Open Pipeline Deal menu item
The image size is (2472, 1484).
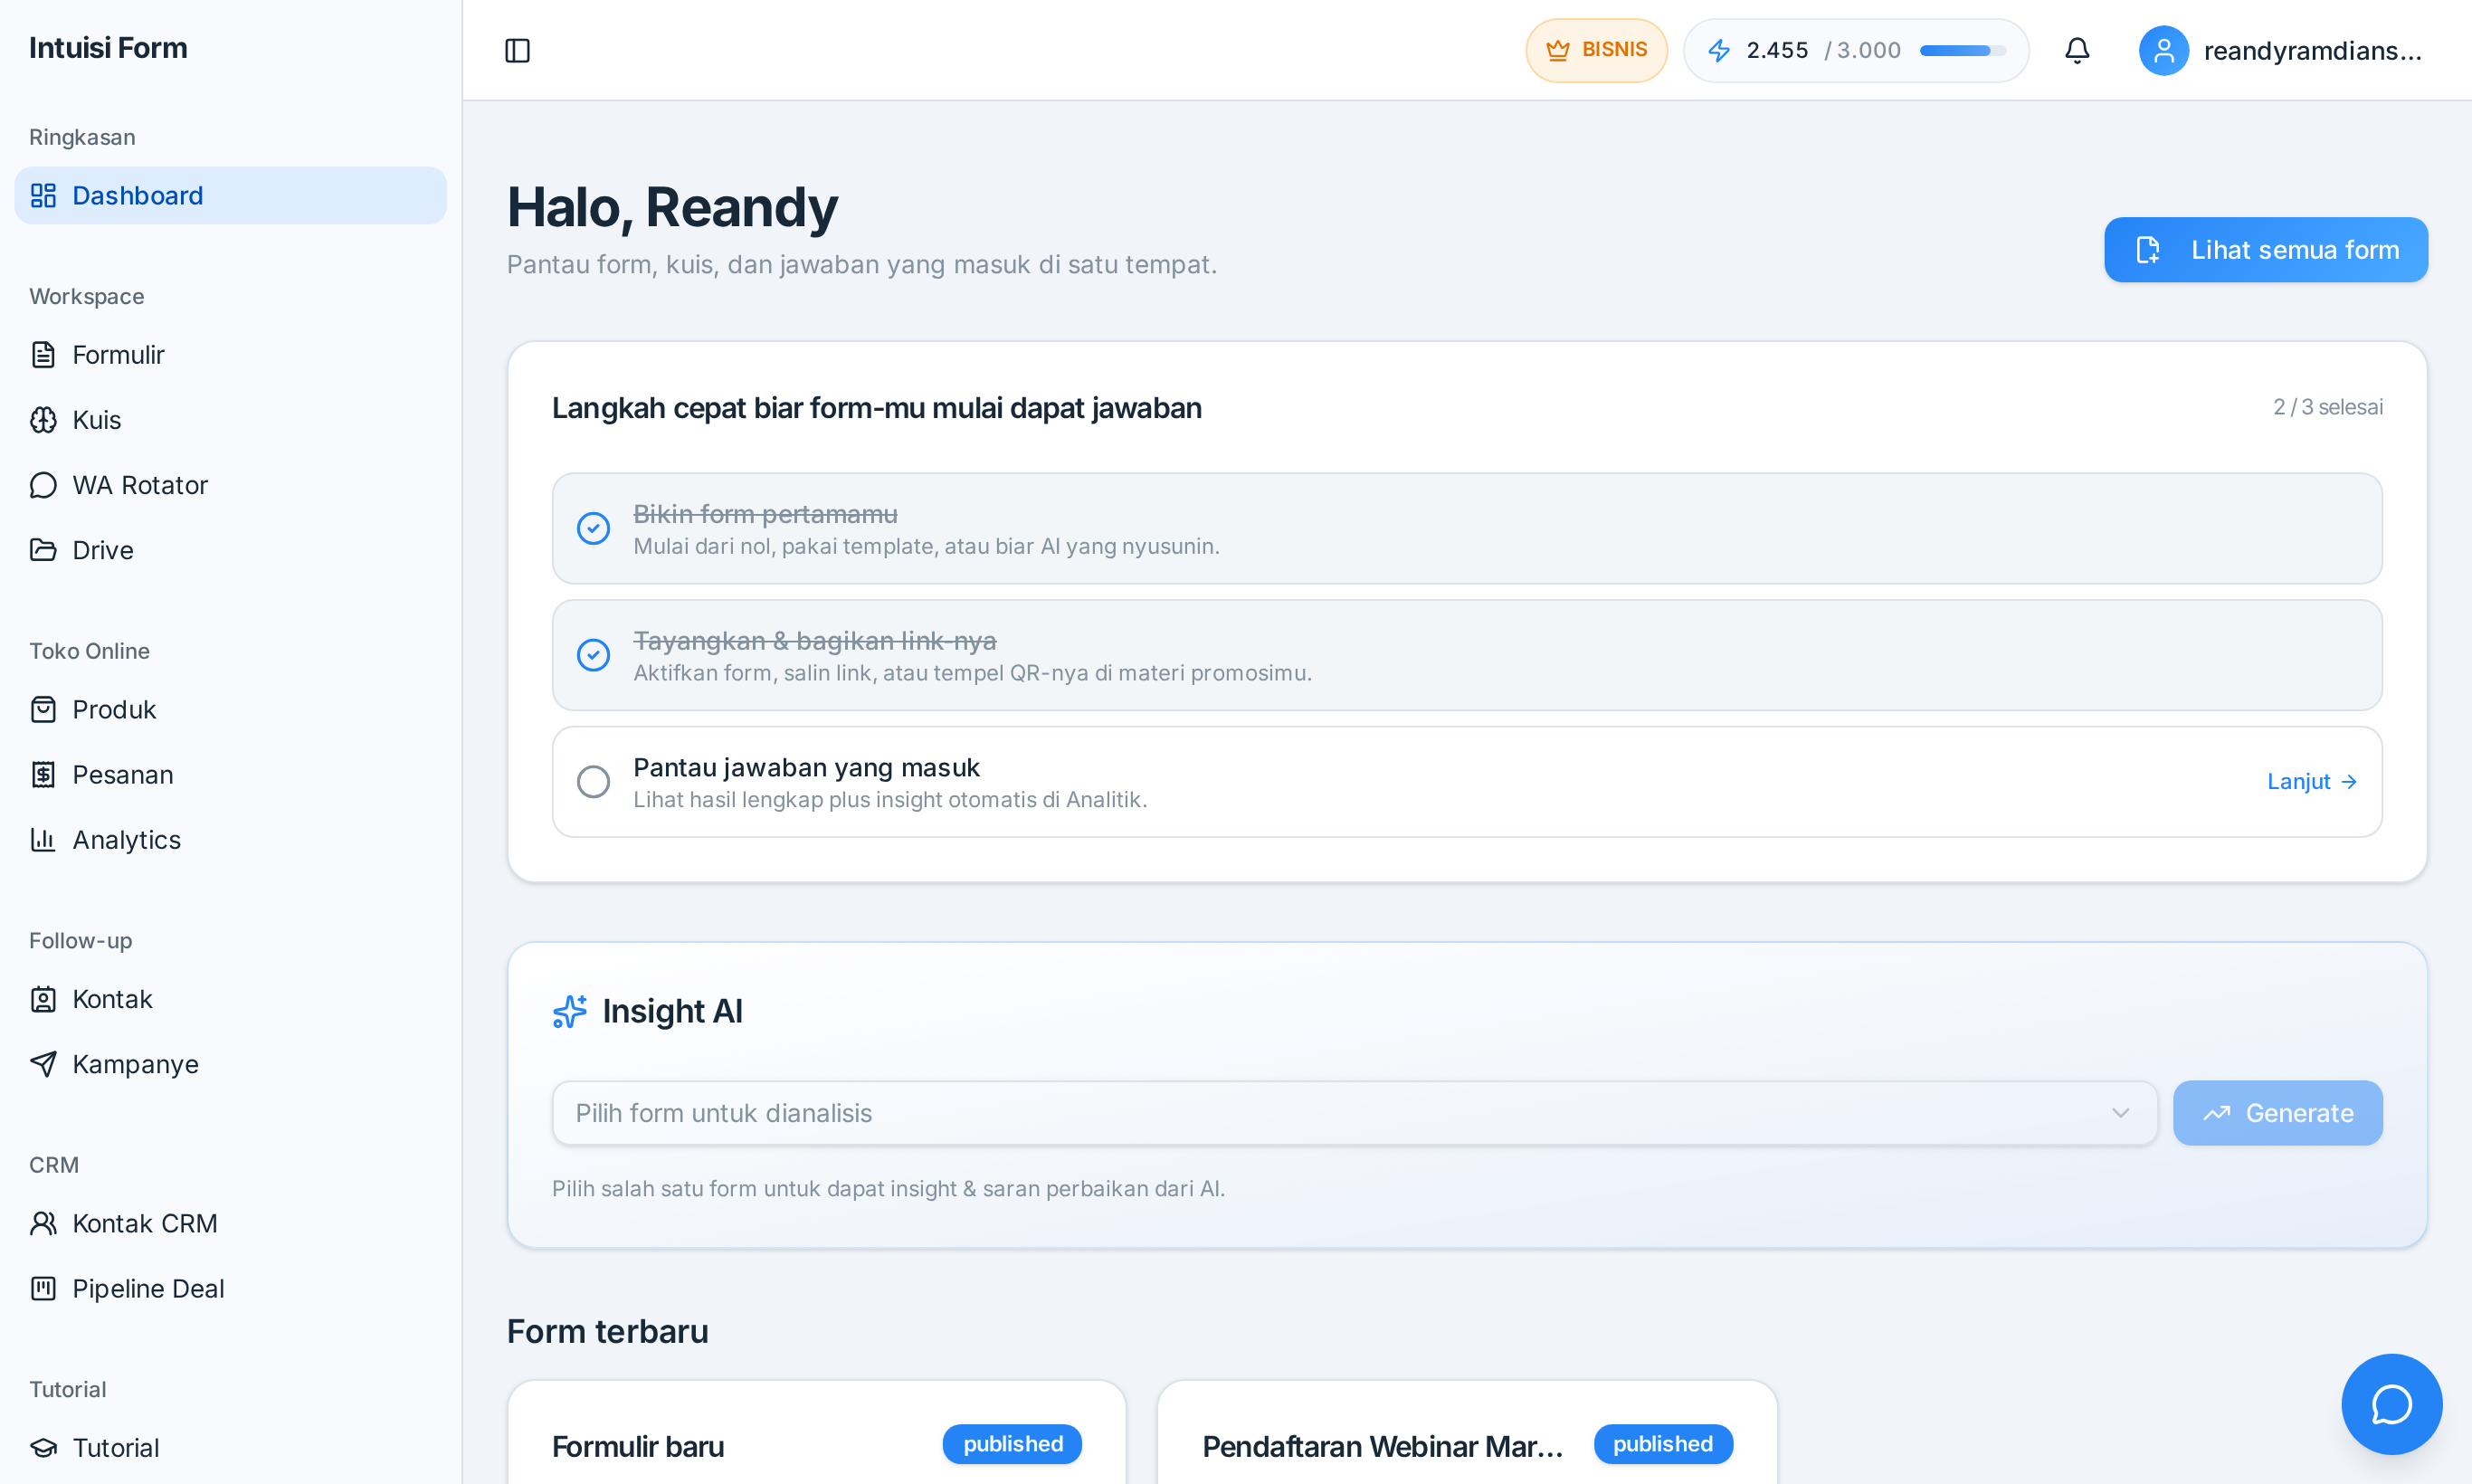pyautogui.click(x=230, y=1289)
